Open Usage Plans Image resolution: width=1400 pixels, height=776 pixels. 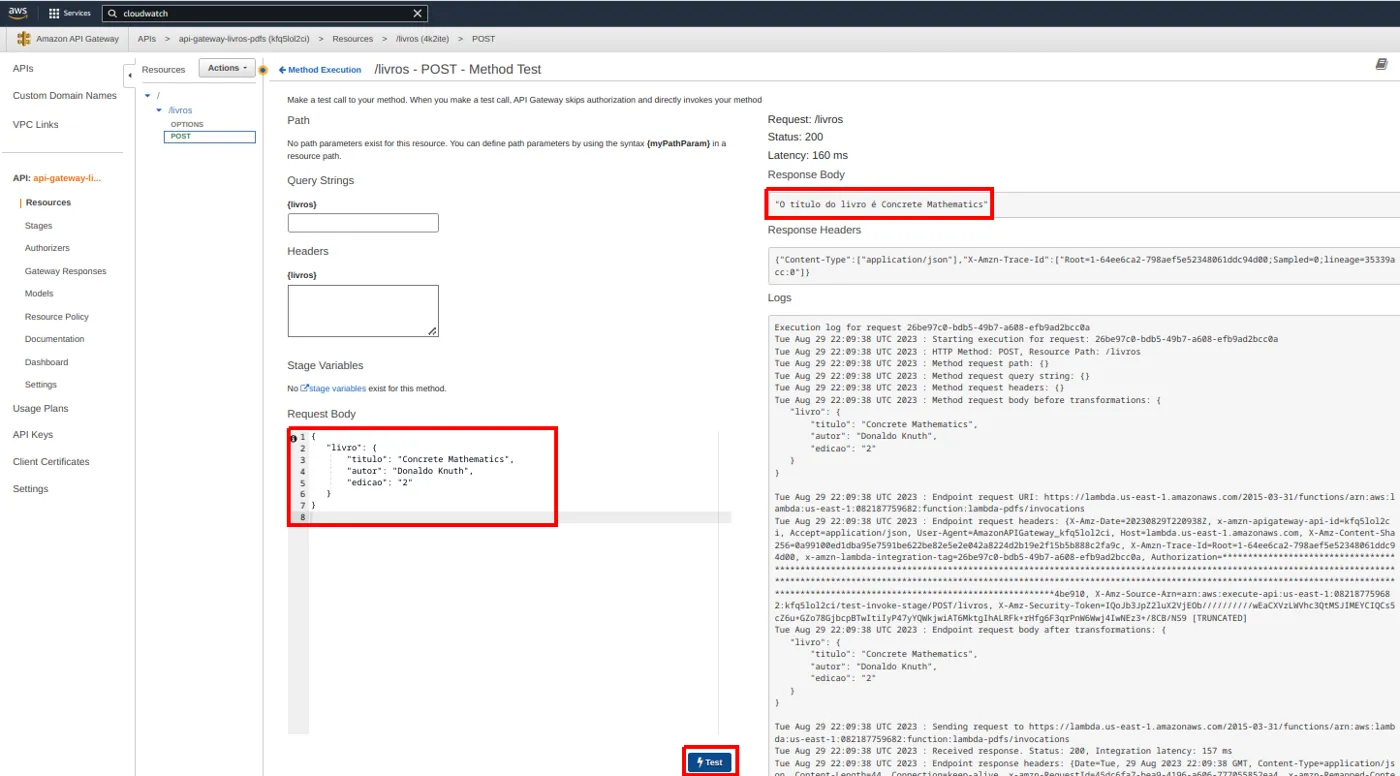[40, 409]
